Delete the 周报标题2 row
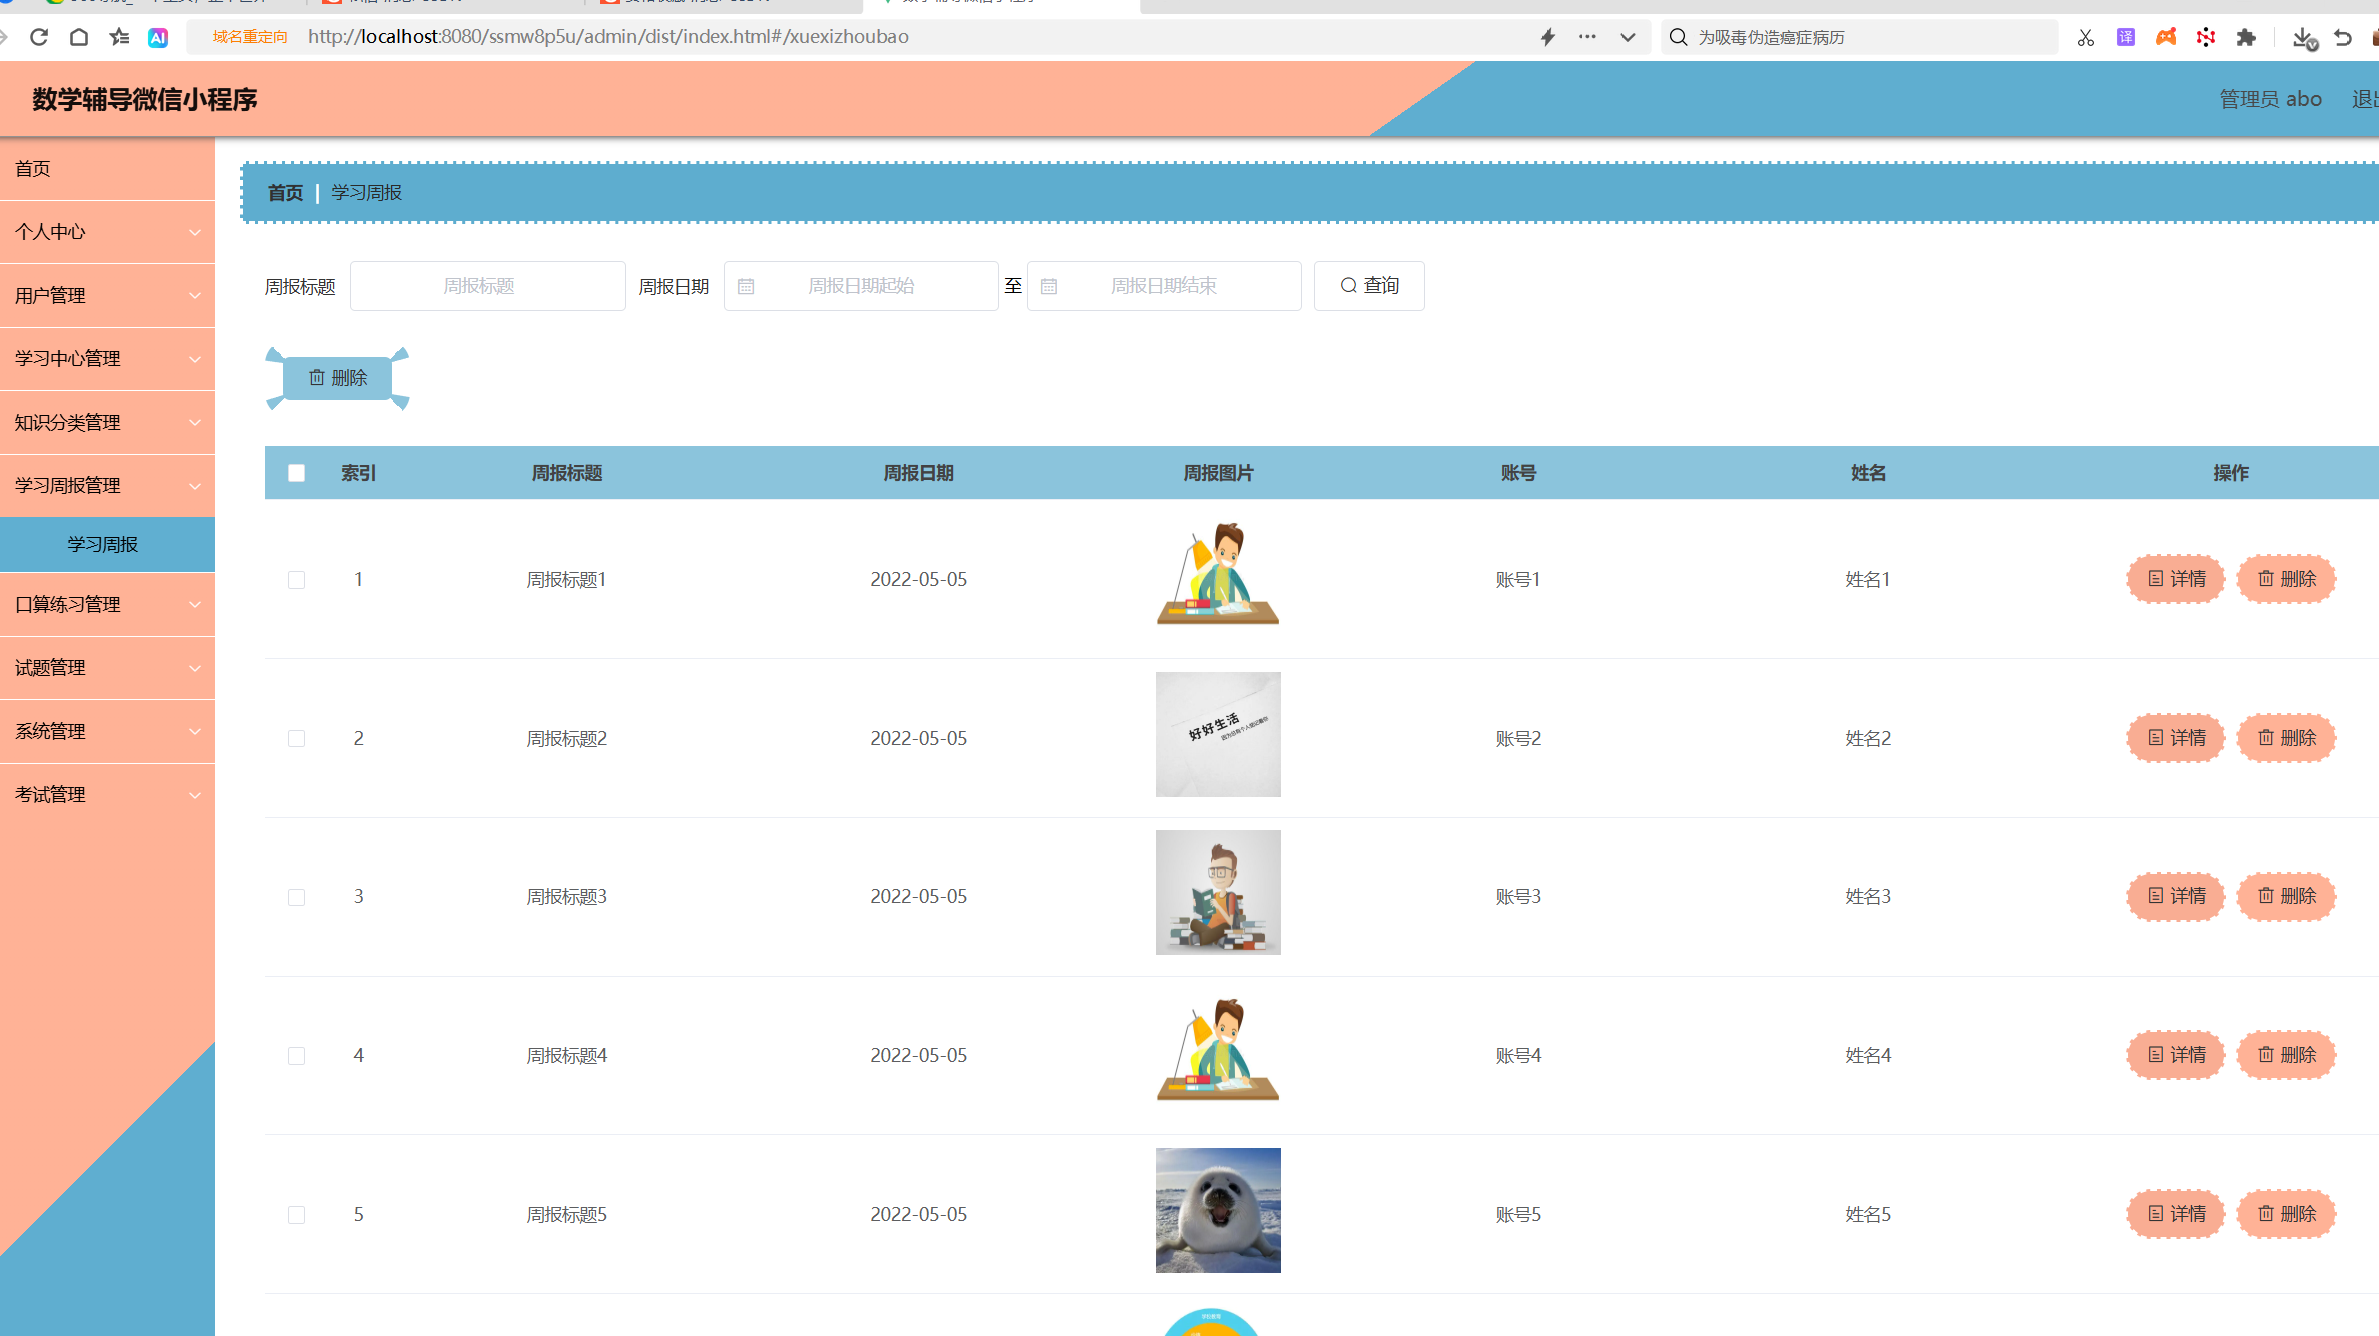Image resolution: width=2379 pixels, height=1336 pixels. 2286,738
